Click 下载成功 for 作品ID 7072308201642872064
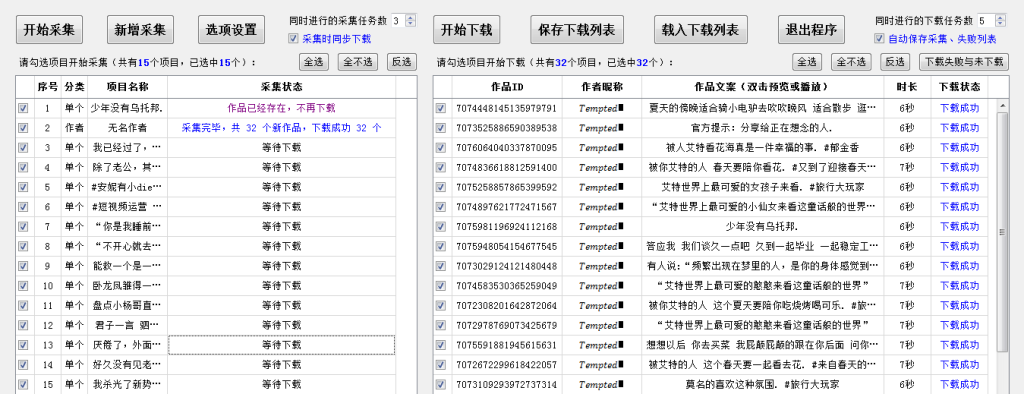This screenshot has height=394, width=1024. tap(959, 305)
